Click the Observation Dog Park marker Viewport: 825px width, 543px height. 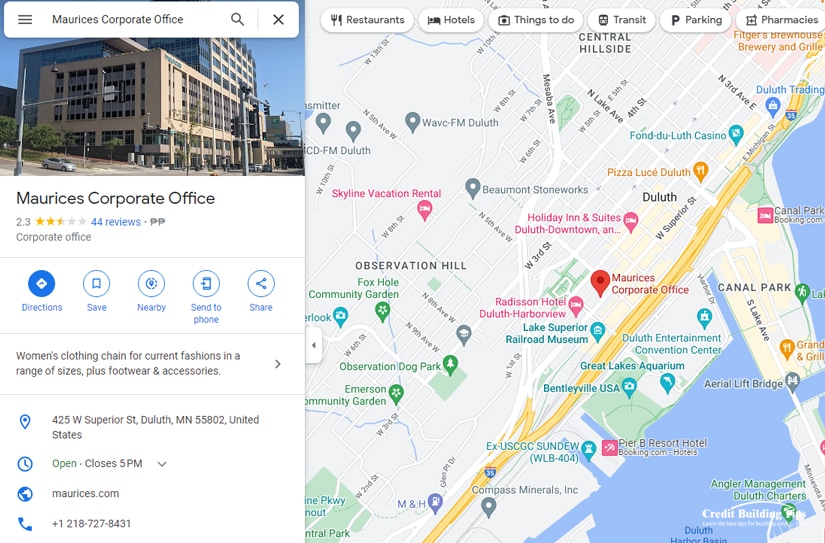[450, 365]
